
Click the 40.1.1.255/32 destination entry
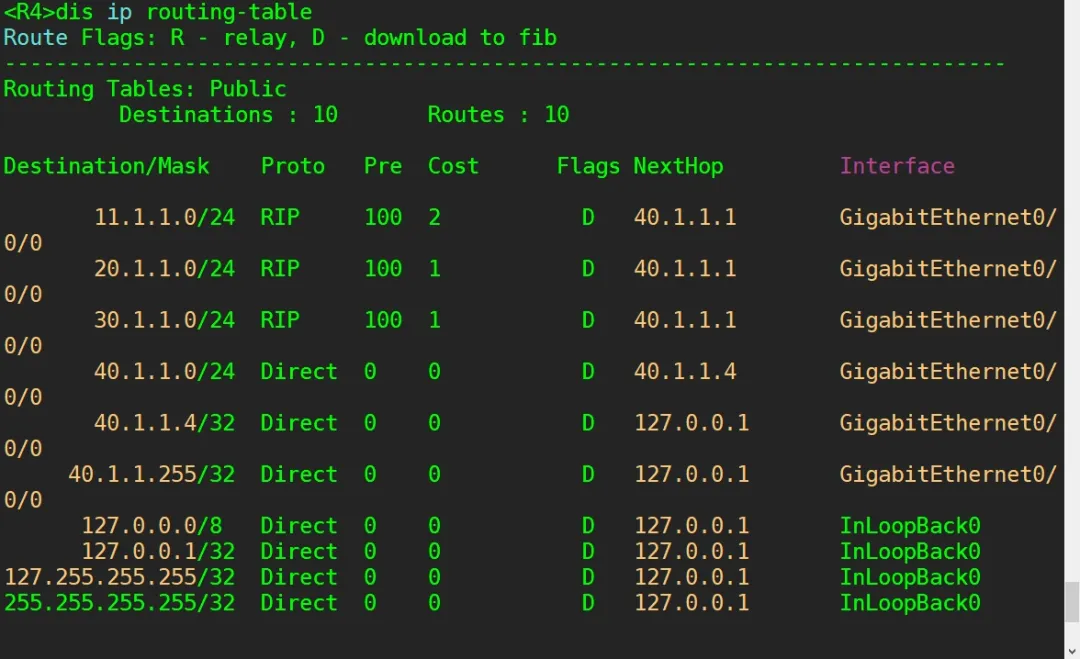point(151,474)
